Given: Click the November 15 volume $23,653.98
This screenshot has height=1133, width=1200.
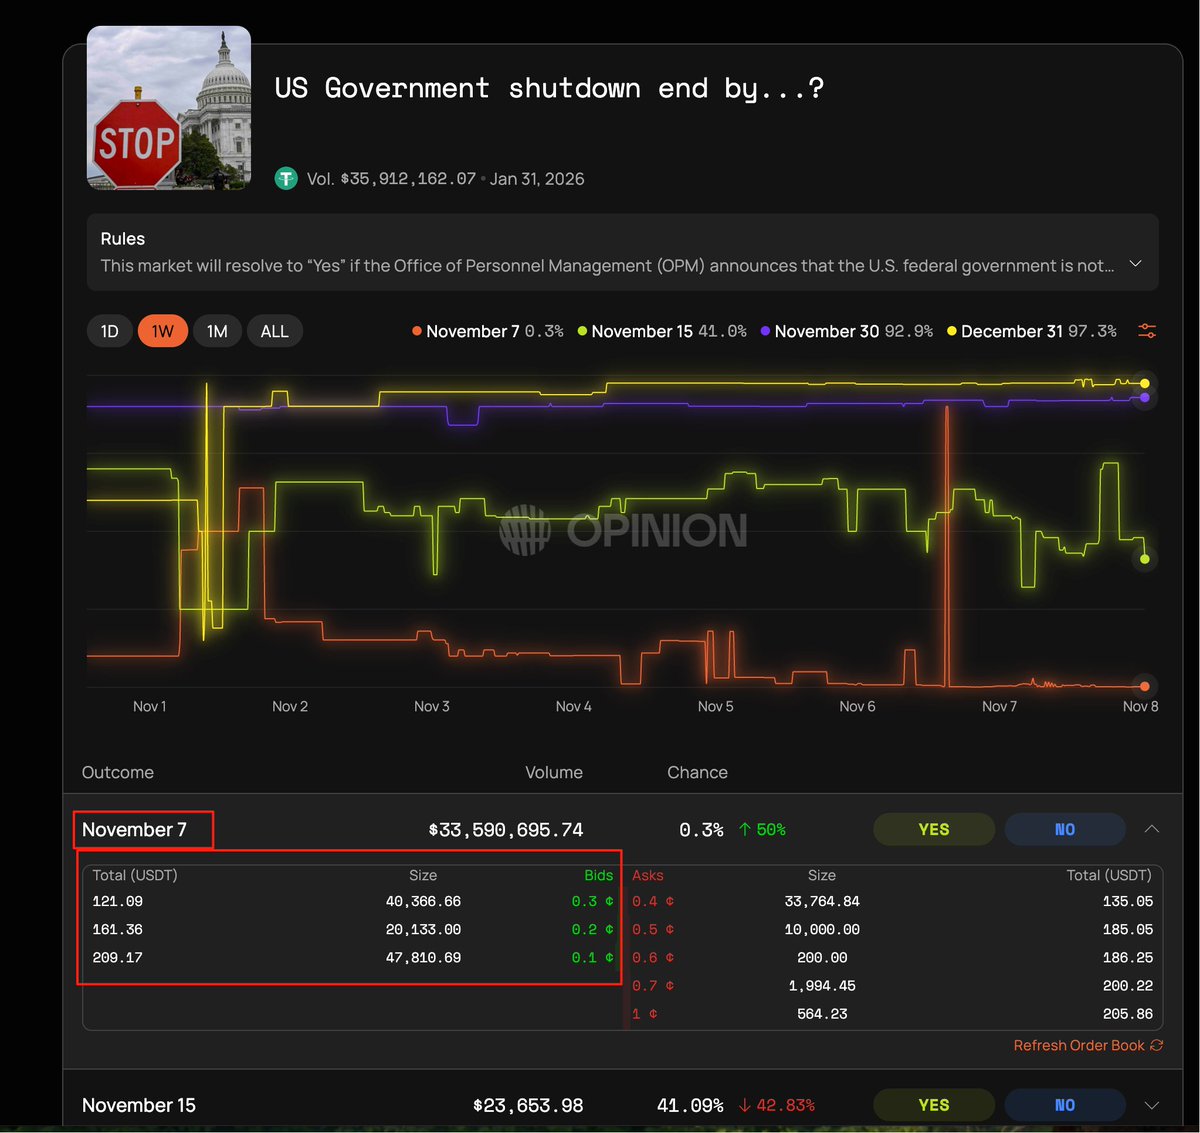Looking at the screenshot, I should (x=528, y=1105).
